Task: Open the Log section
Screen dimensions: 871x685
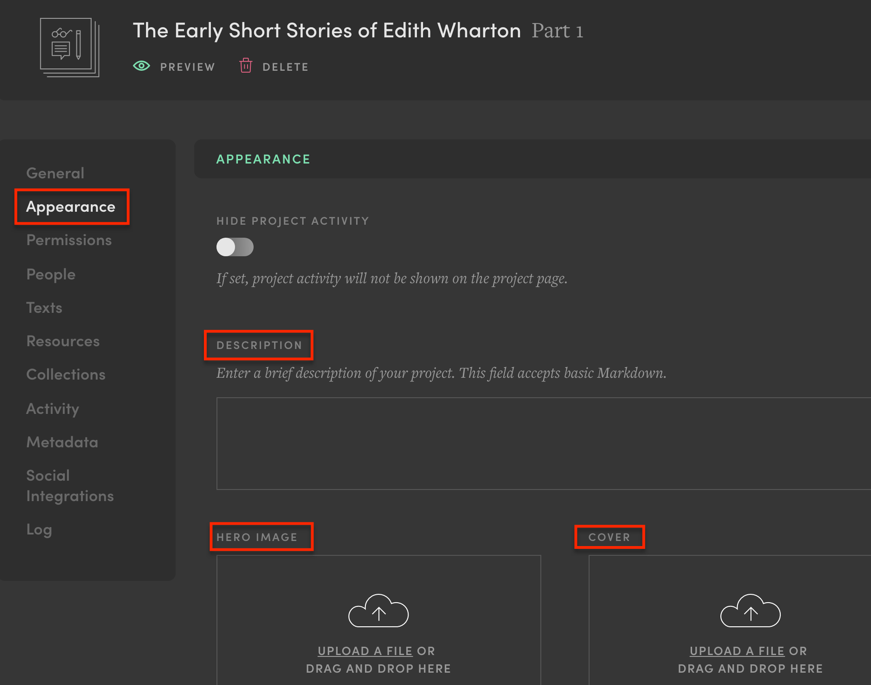Action: pos(39,529)
